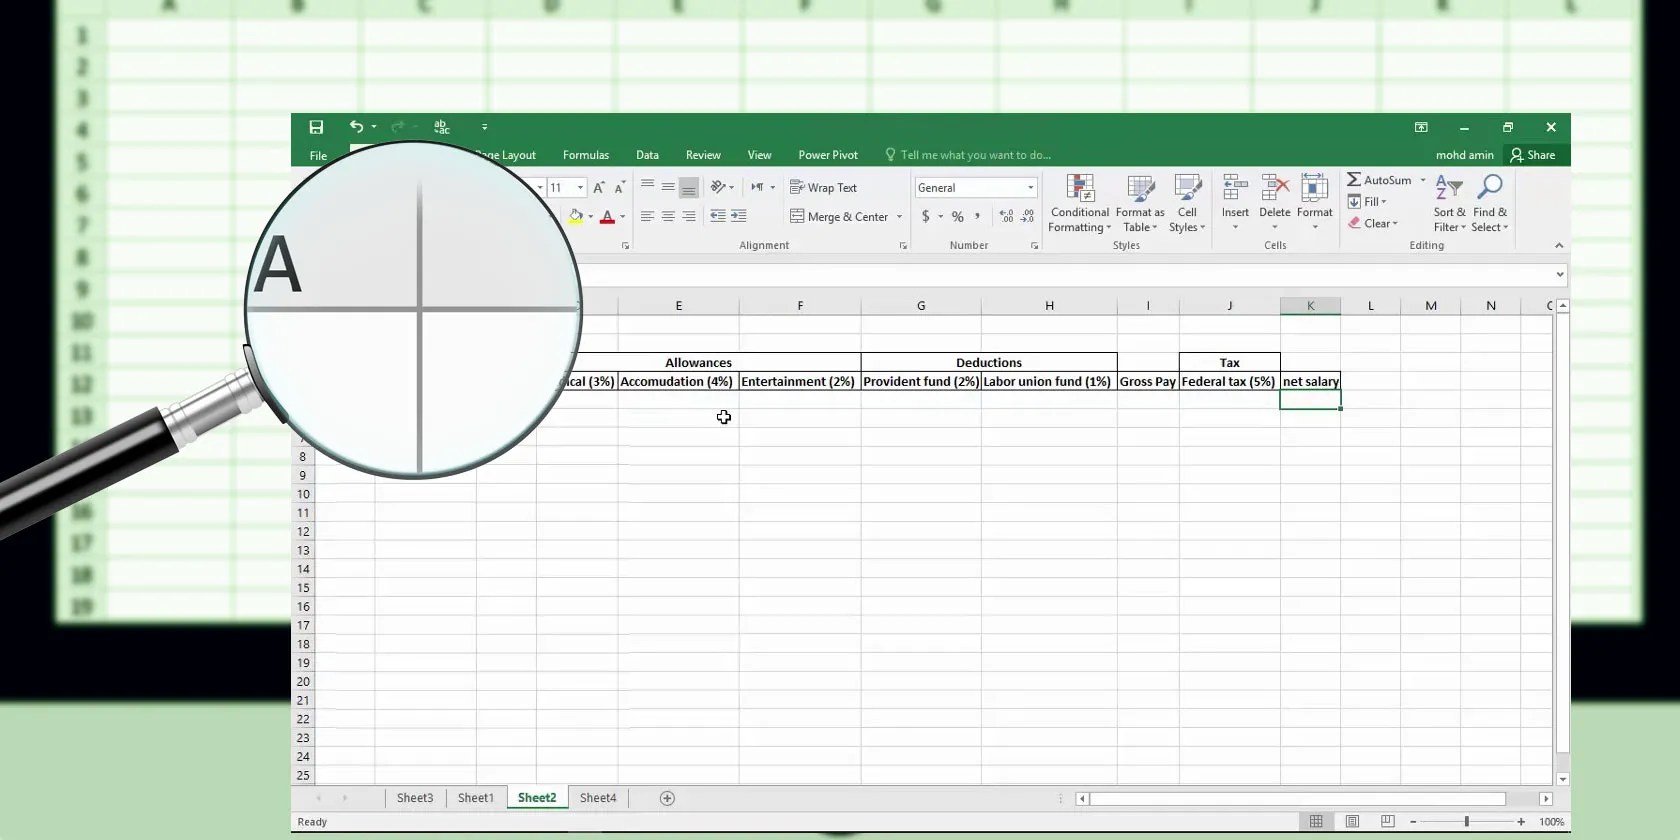Click the Orientation text angle icon
1680x840 pixels.
tap(718, 187)
